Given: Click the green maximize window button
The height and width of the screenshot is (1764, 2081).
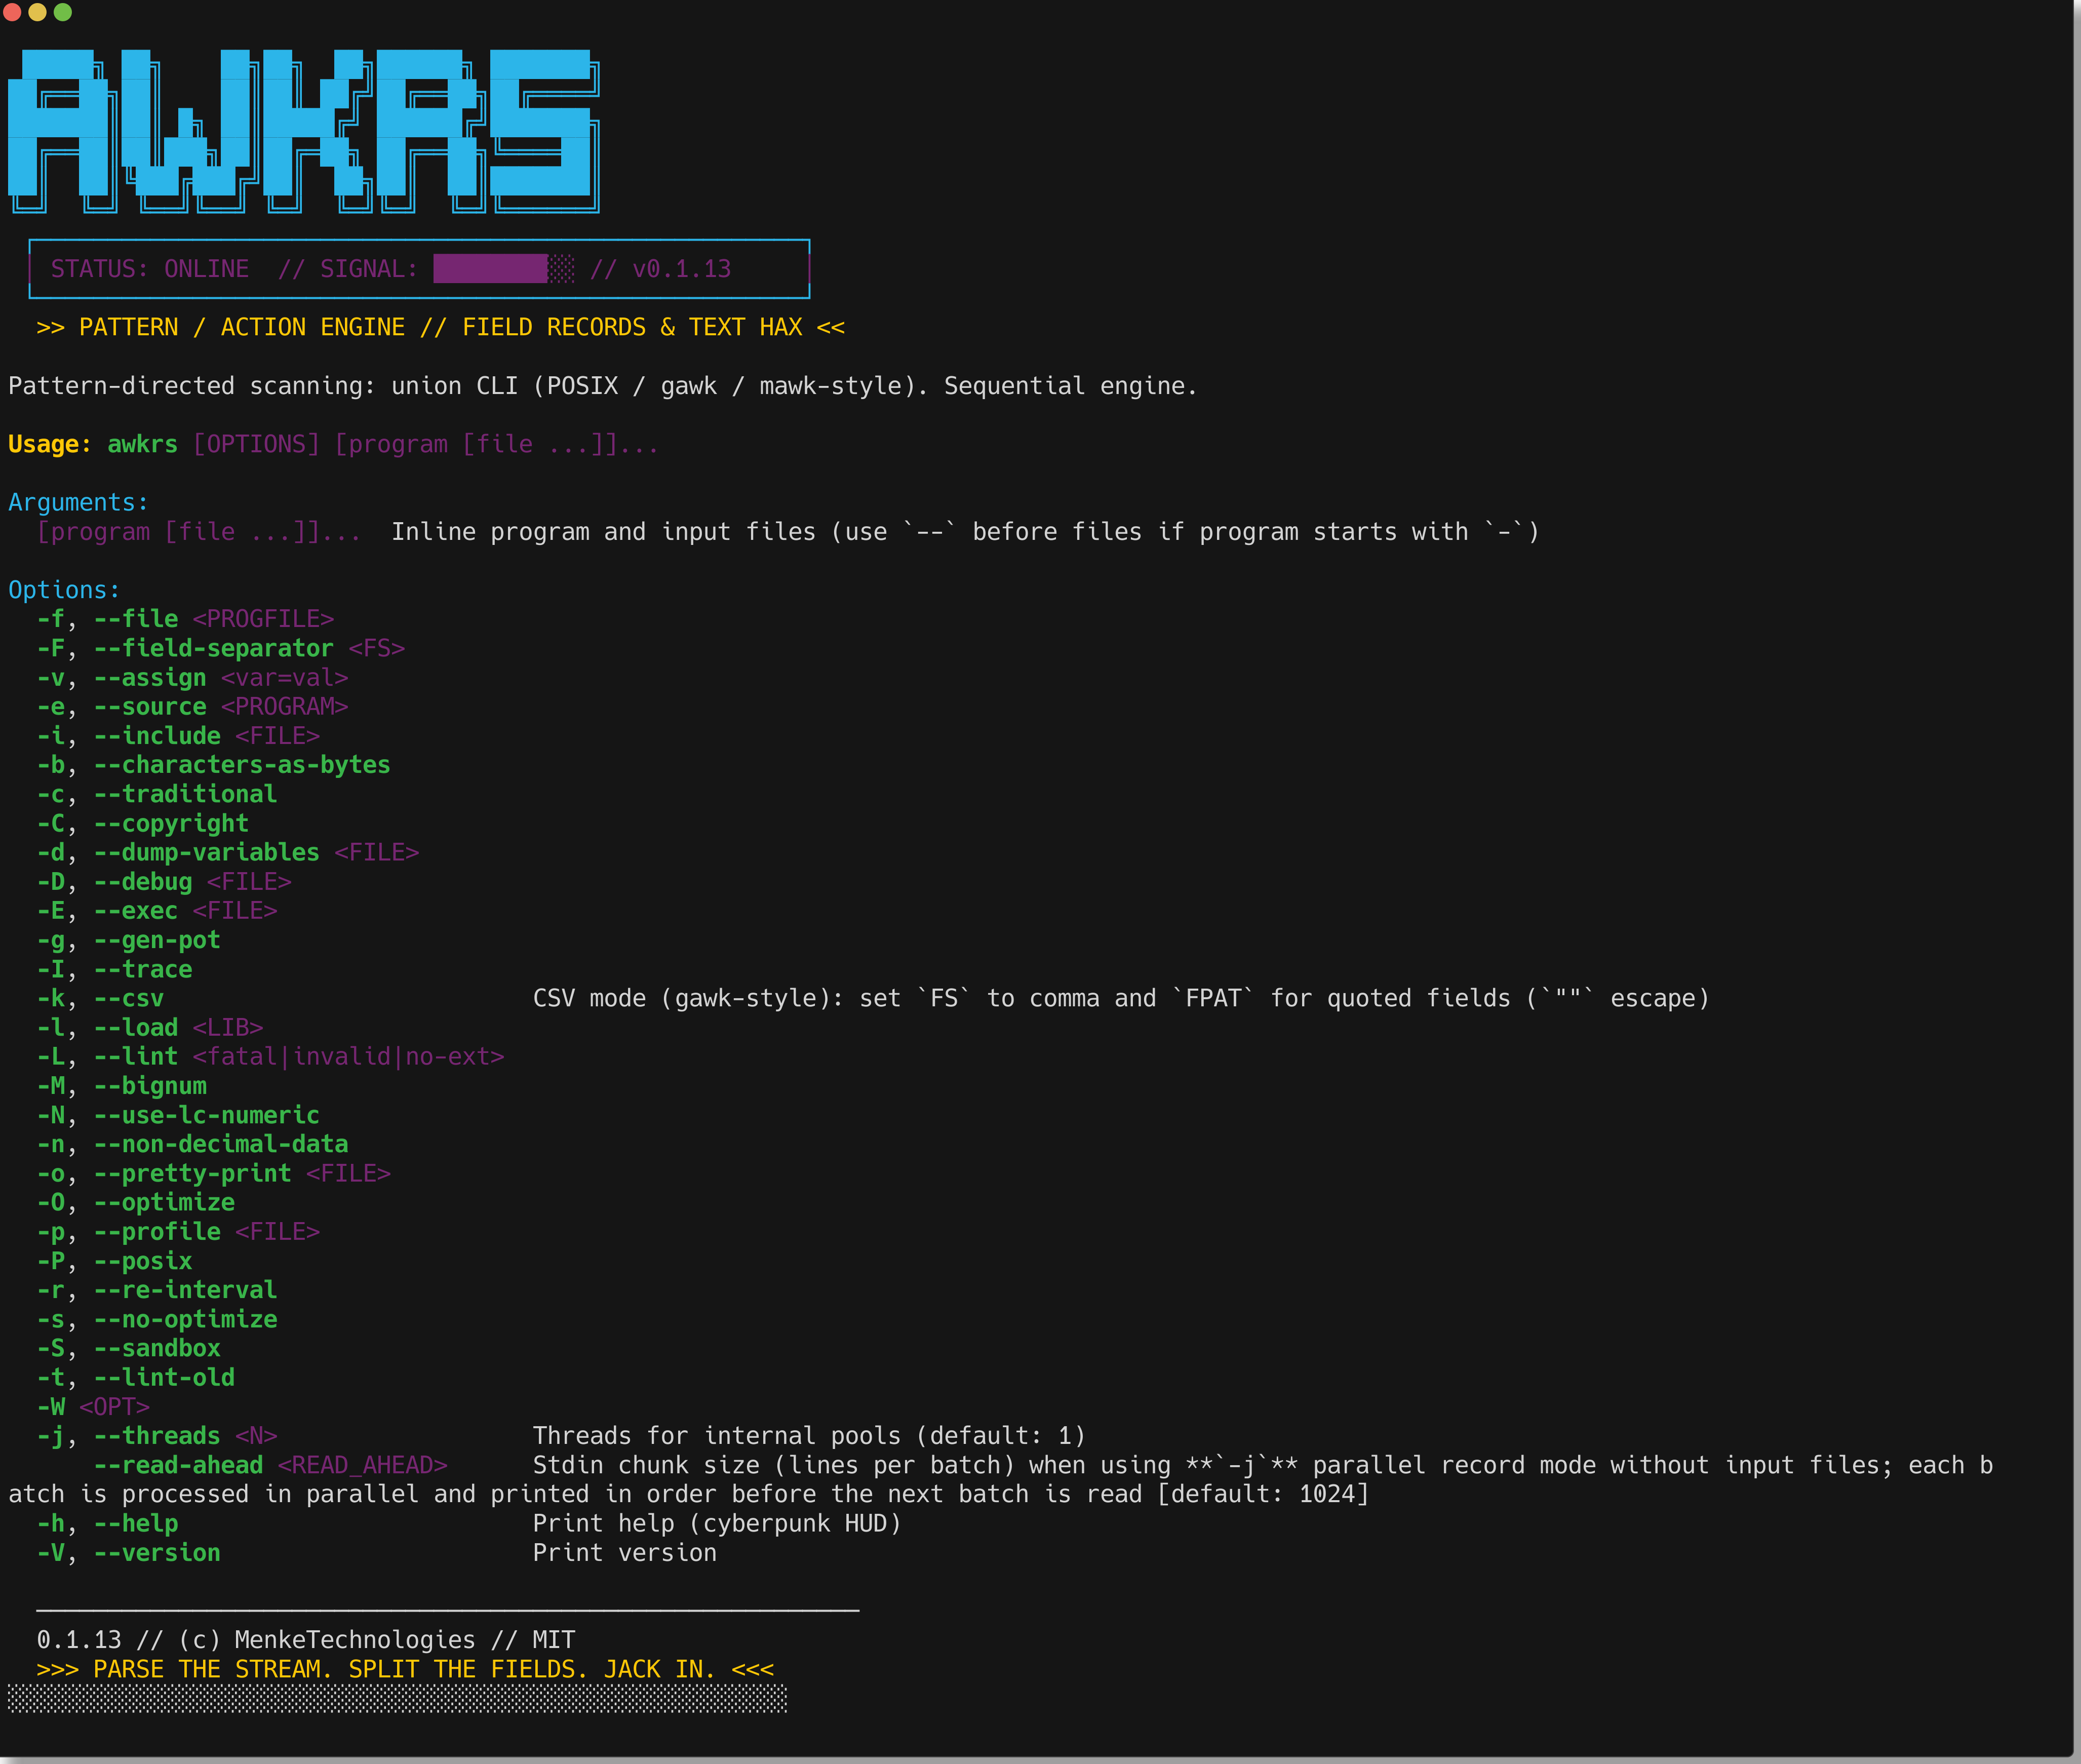Looking at the screenshot, I should tap(62, 12).
